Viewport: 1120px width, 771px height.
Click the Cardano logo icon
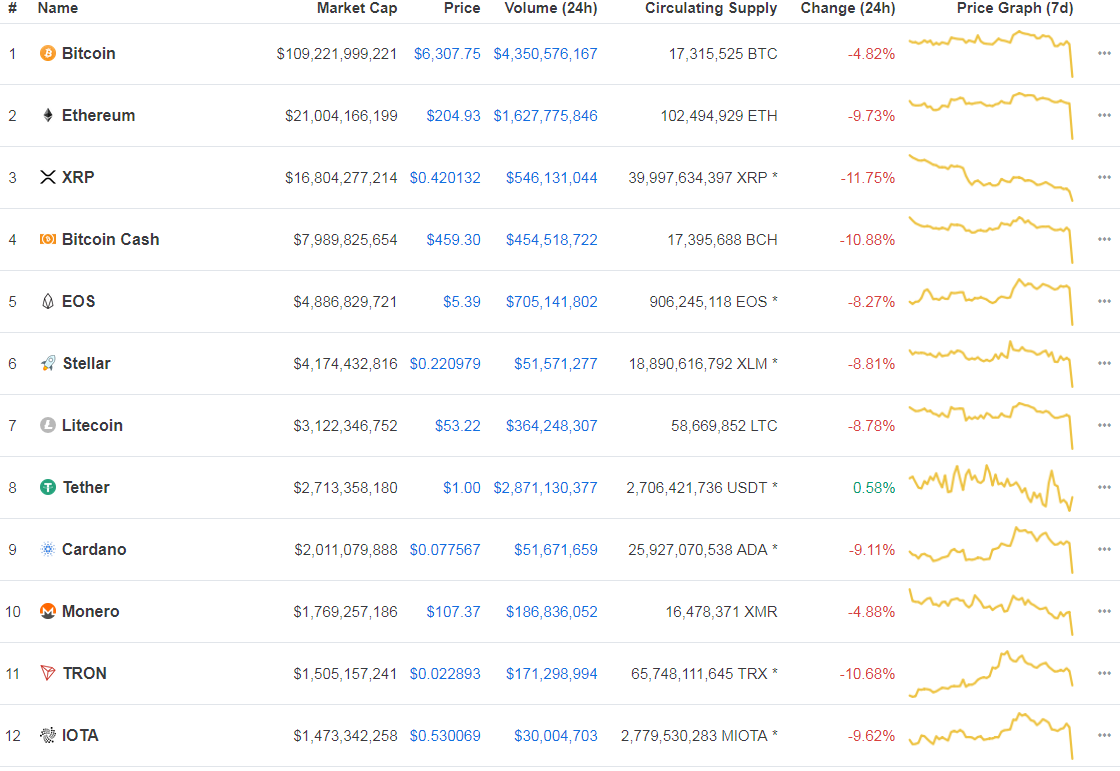tap(48, 549)
